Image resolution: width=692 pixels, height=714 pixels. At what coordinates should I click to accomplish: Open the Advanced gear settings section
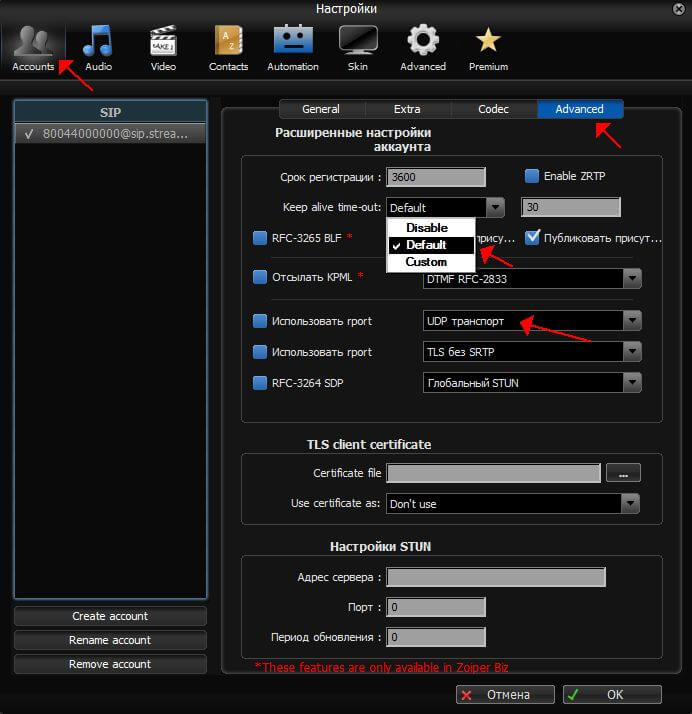[423, 48]
